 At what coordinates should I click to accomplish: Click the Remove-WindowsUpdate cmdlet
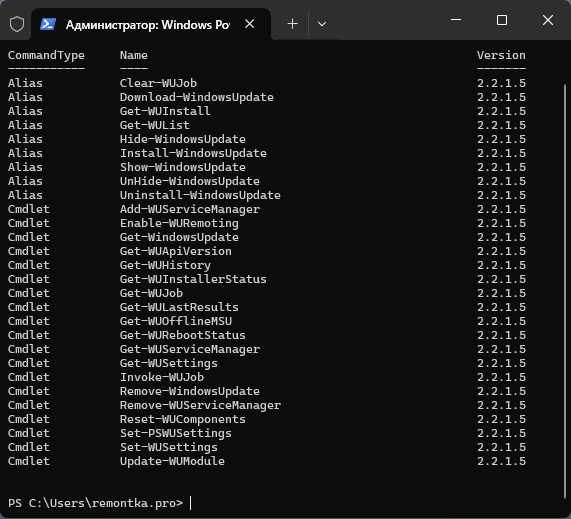[x=189, y=392]
